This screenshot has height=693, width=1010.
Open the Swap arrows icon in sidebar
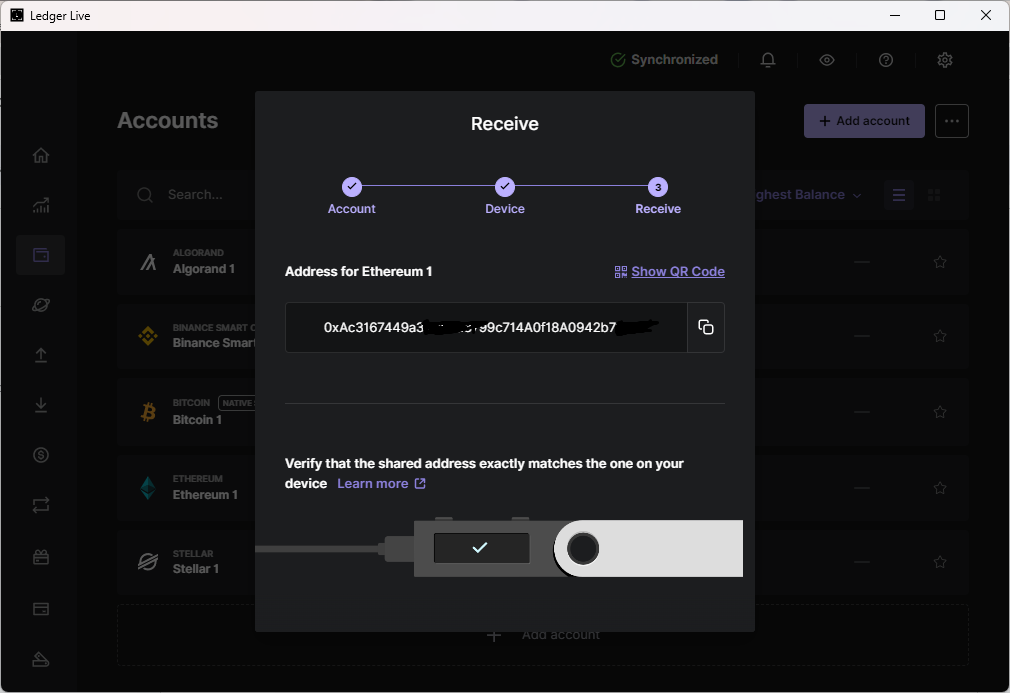[41, 505]
